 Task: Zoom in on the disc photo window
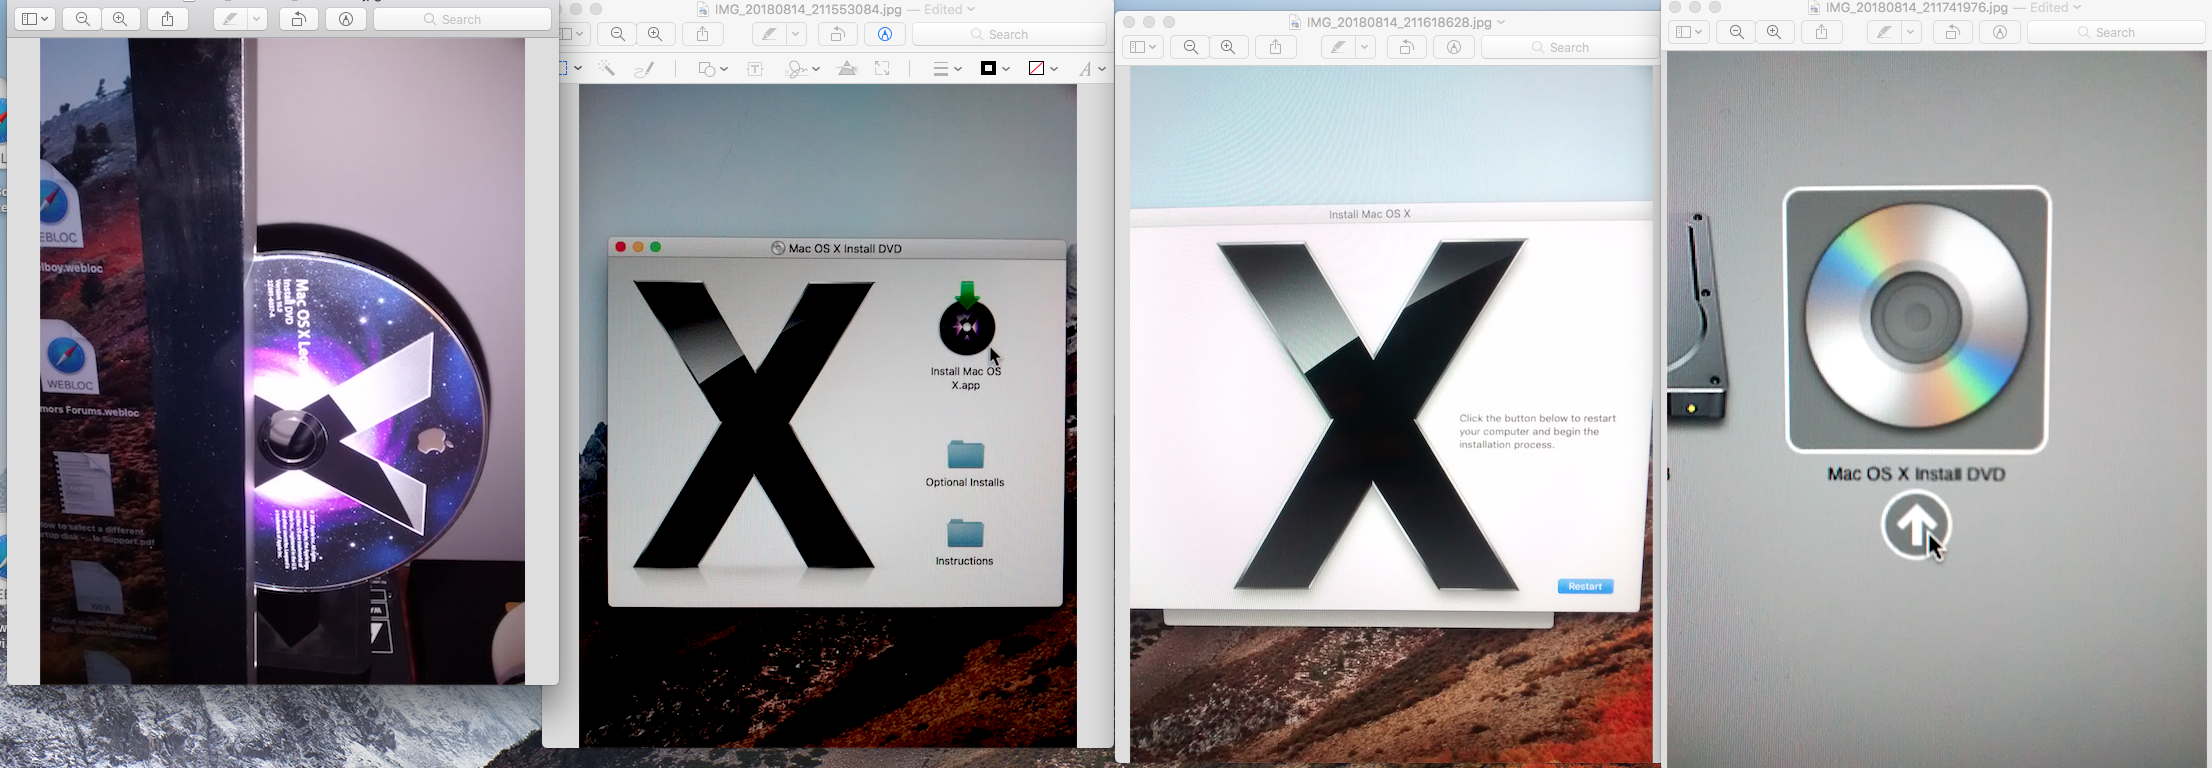[121, 19]
